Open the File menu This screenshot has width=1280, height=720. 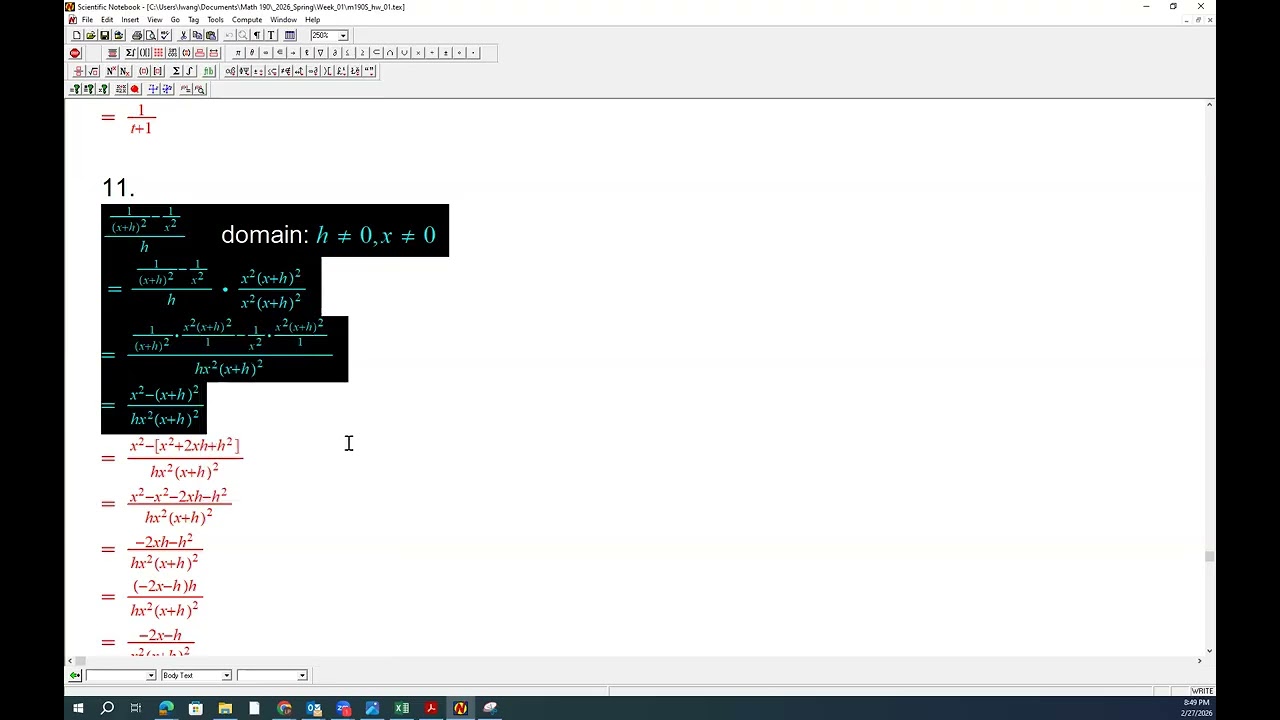[x=87, y=20]
